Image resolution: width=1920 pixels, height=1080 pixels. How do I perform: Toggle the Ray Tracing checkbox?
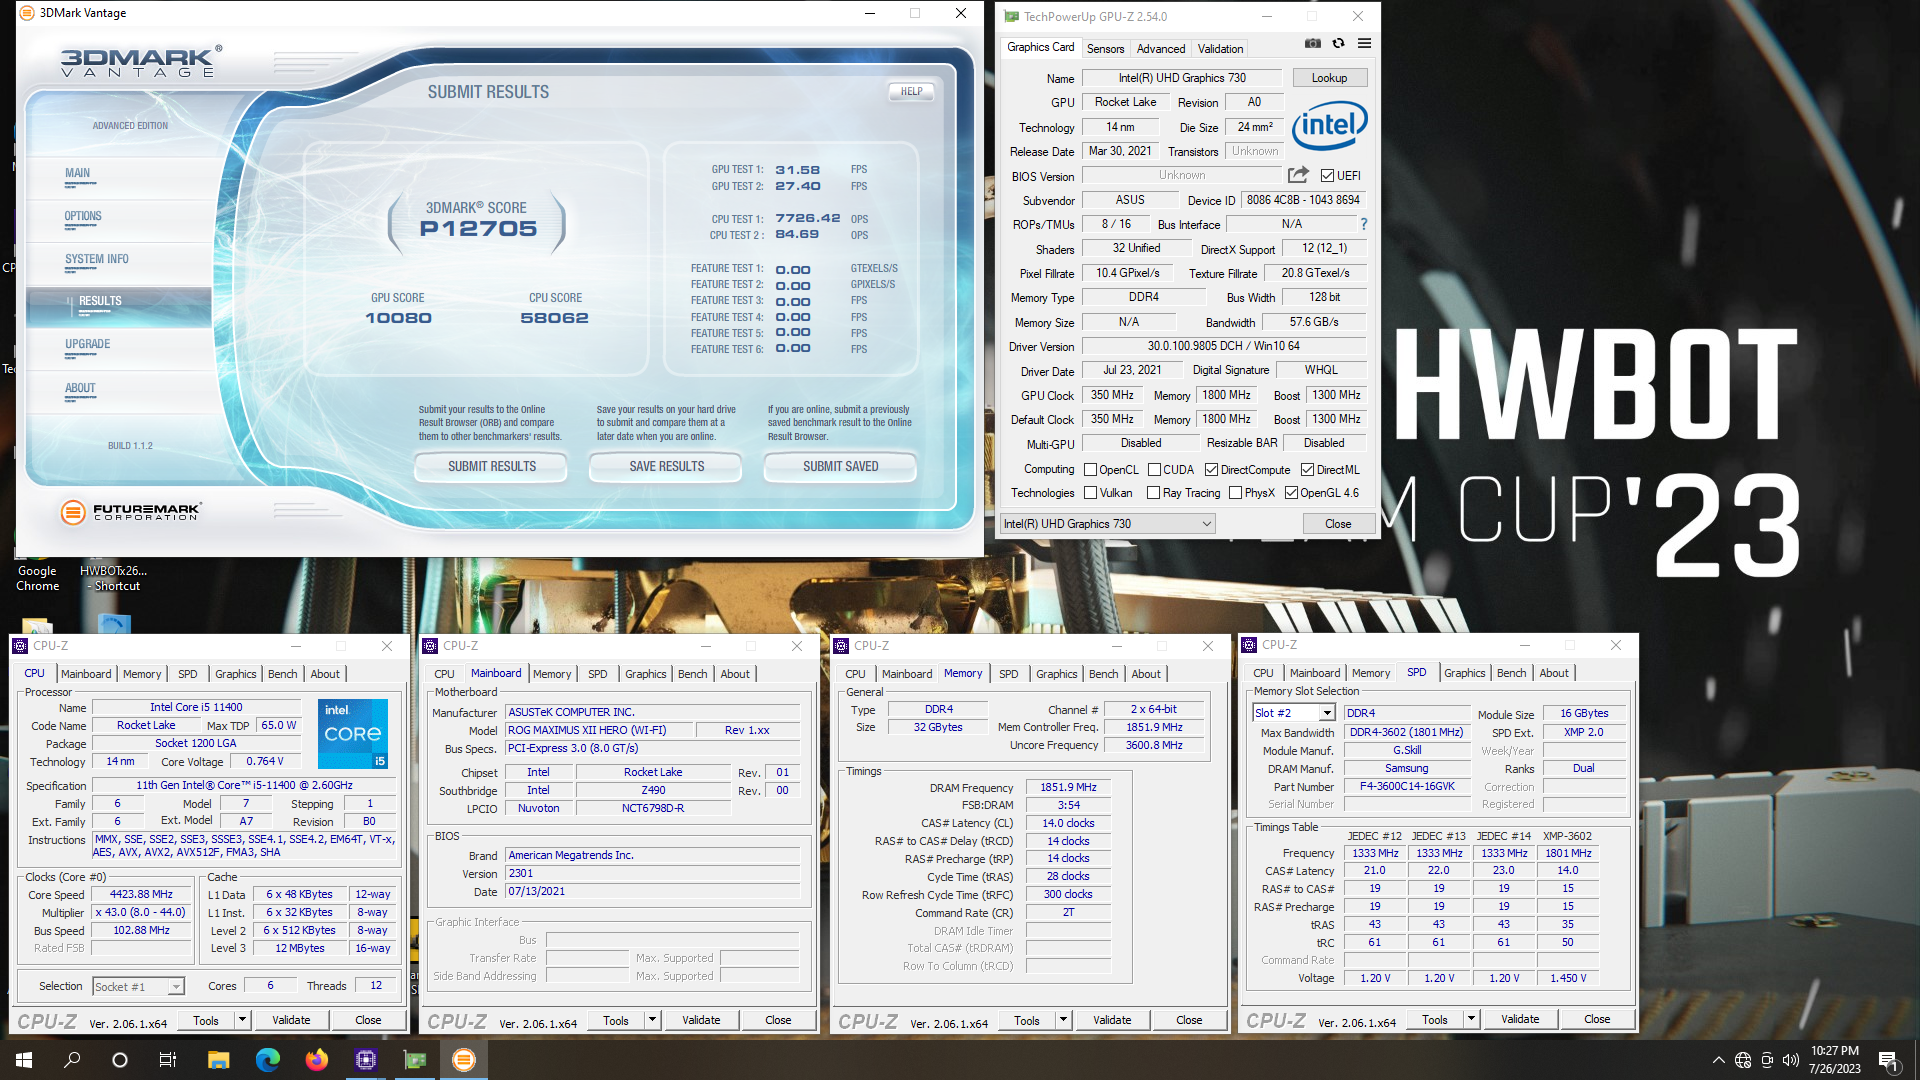coord(1153,493)
